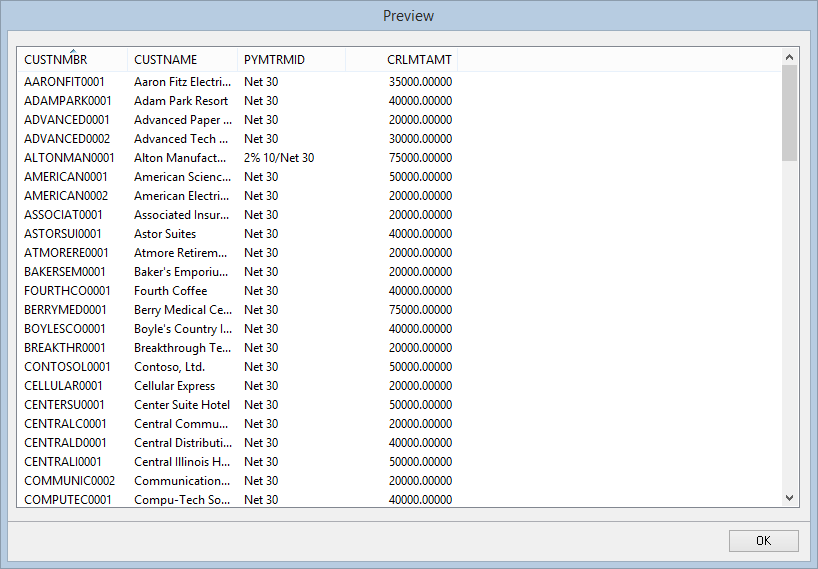Image resolution: width=818 pixels, height=569 pixels.
Task: Sort by CUSTNMBR column header
Action: tap(73, 59)
